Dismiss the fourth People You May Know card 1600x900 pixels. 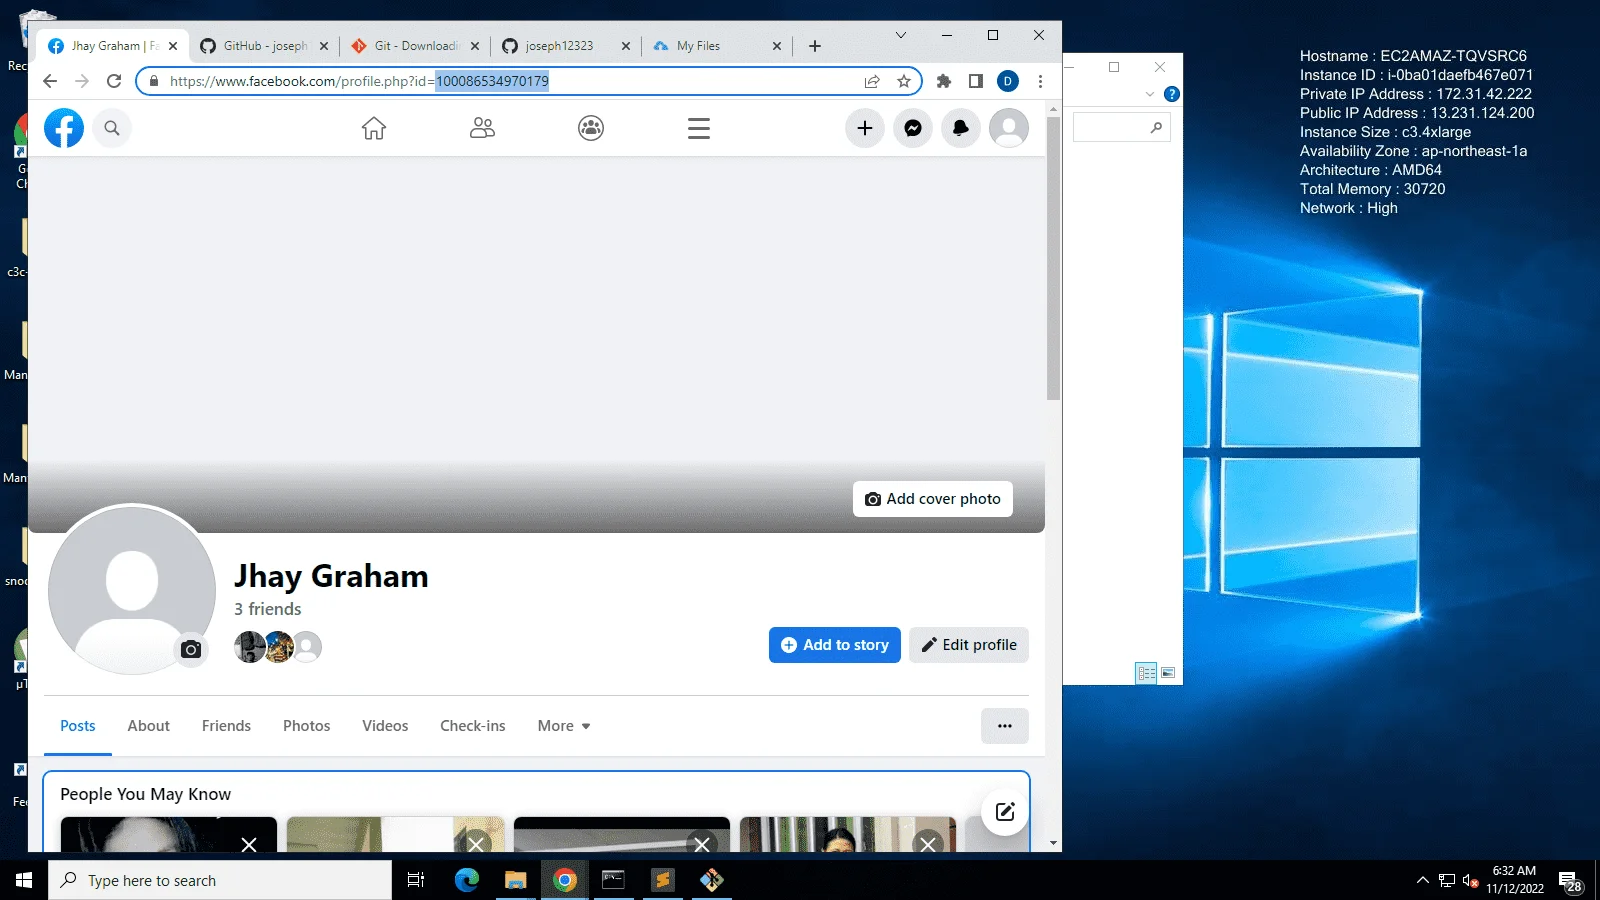(928, 844)
